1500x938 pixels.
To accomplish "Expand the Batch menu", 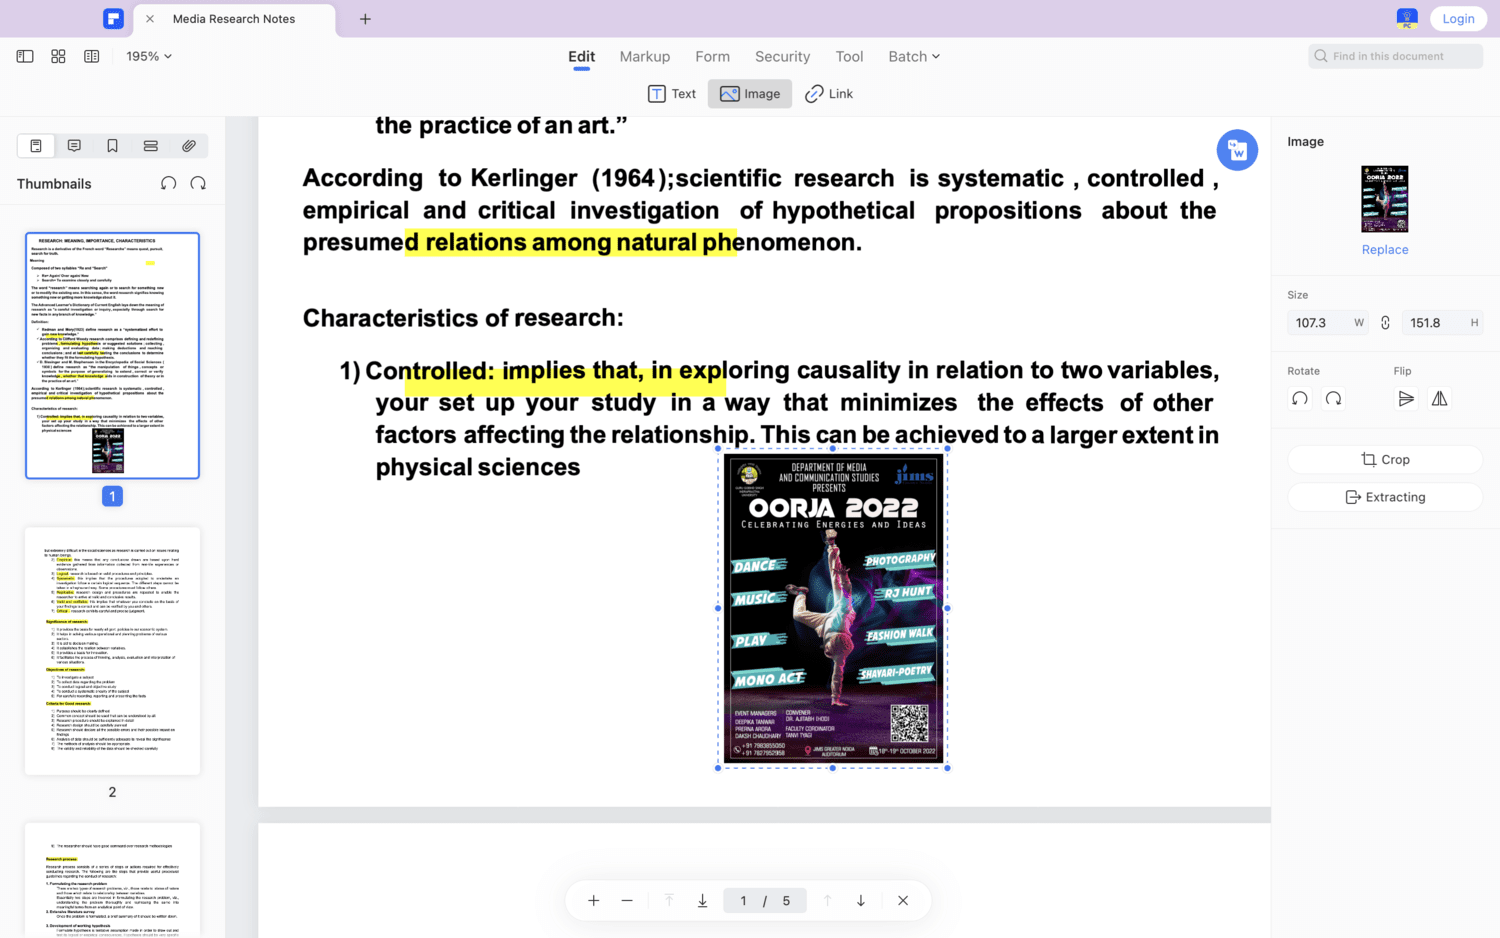I will point(913,57).
